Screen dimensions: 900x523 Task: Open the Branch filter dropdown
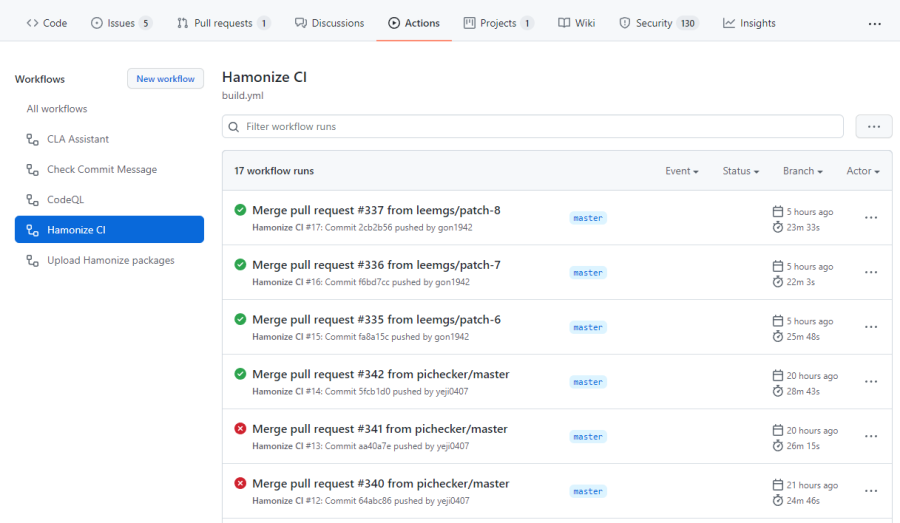click(x=802, y=171)
